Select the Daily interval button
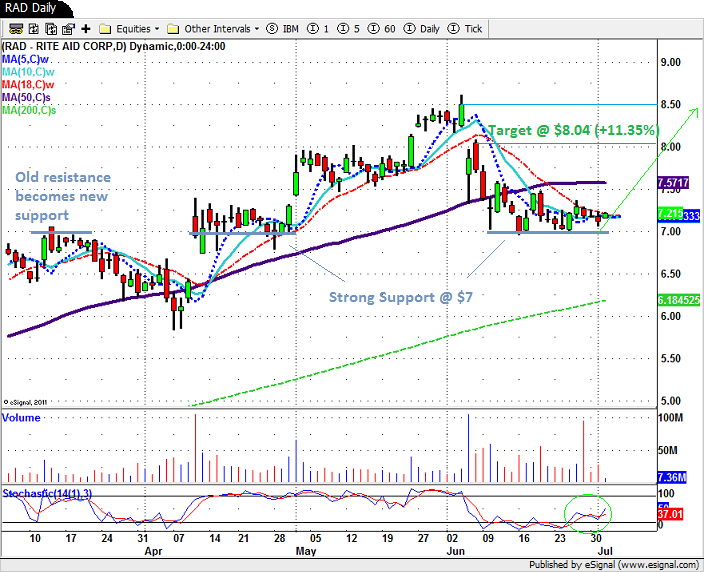The image size is (704, 572). [x=422, y=29]
